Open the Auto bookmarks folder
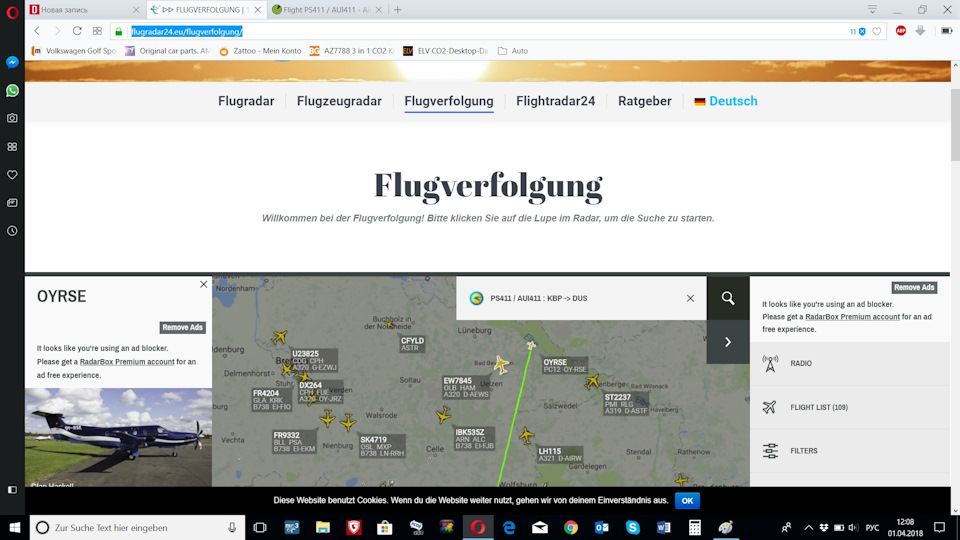Screen dimensions: 960x540 [513, 51]
